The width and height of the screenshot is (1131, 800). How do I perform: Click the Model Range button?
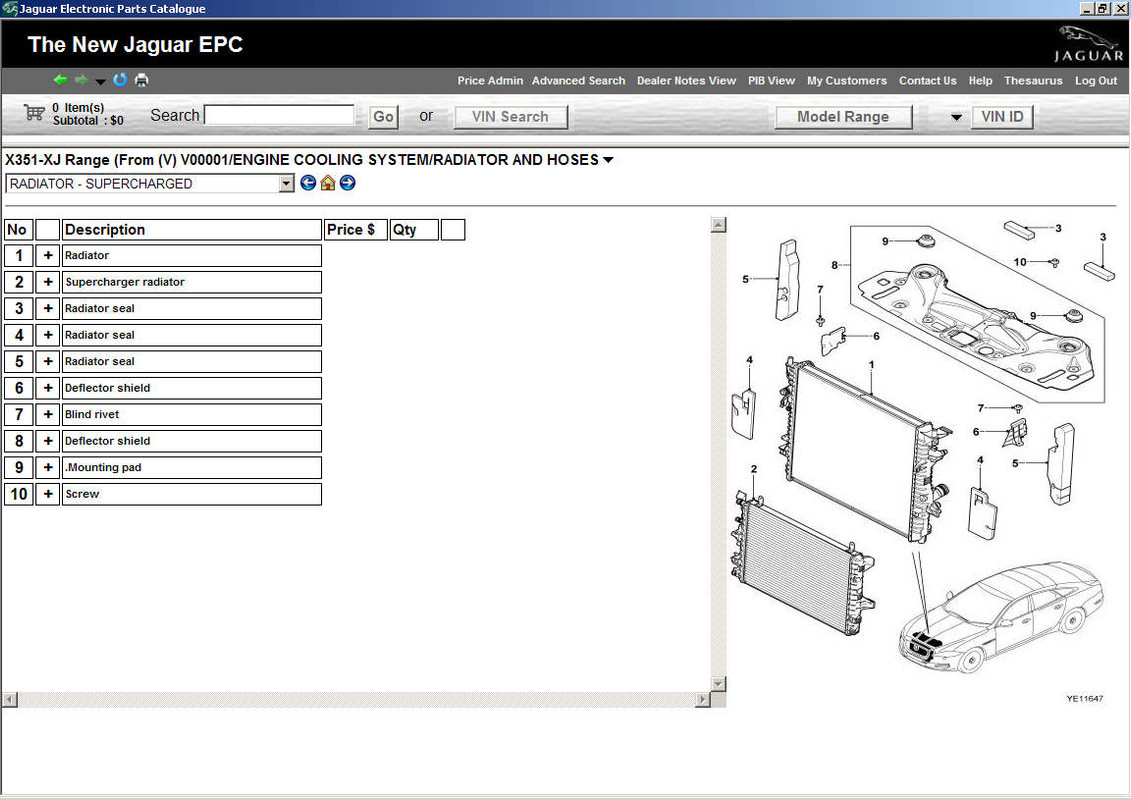pos(843,117)
